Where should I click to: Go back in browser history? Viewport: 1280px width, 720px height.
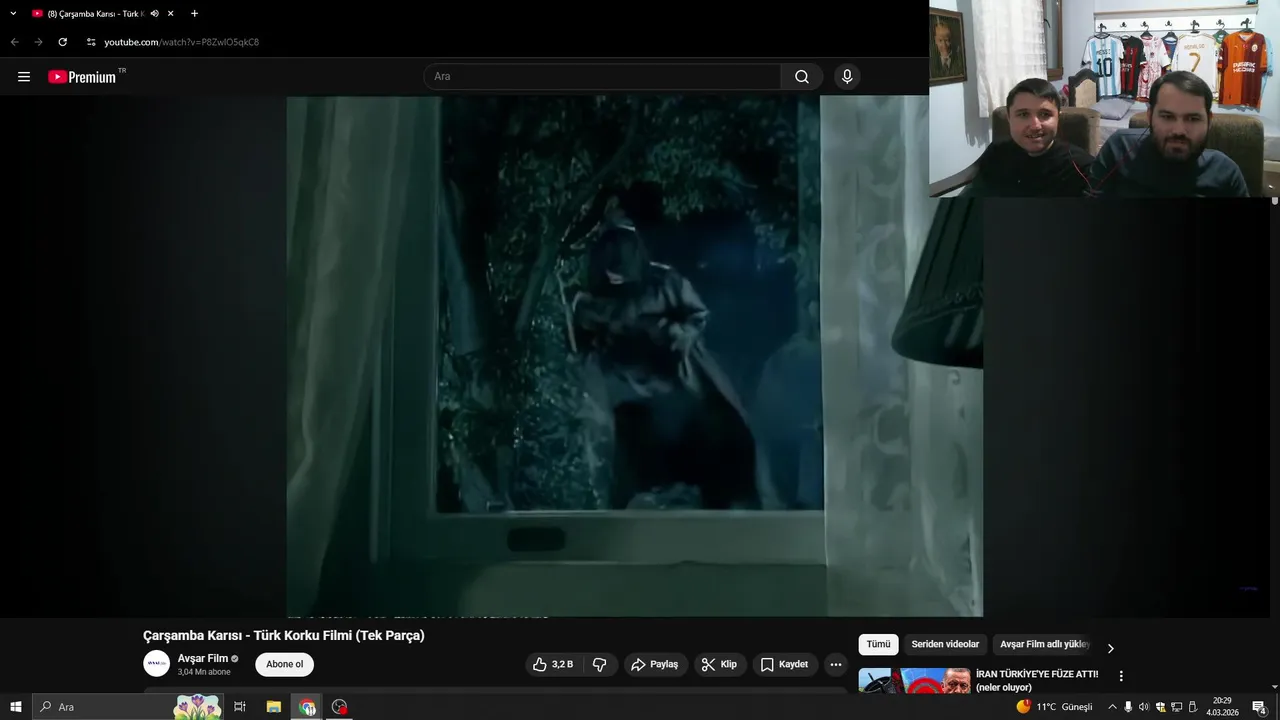coord(14,42)
